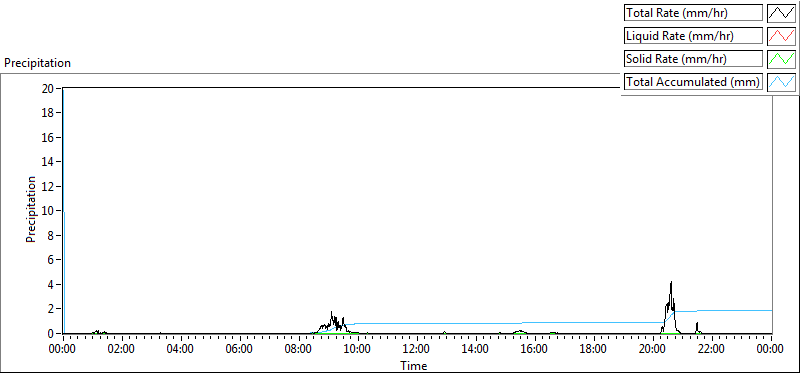Click the y-axis value 10
Viewport: 800px width, 373px height.
pyautogui.click(x=48, y=211)
